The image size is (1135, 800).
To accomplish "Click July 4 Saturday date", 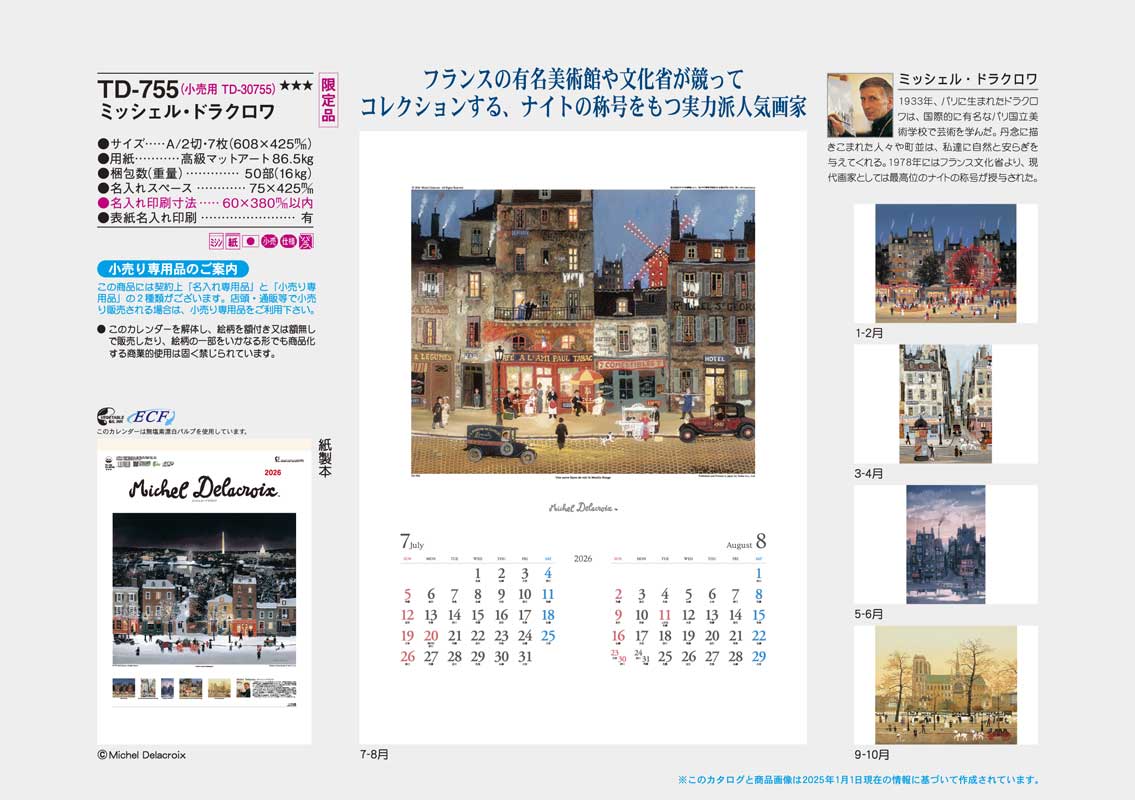I will pyautogui.click(x=548, y=573).
